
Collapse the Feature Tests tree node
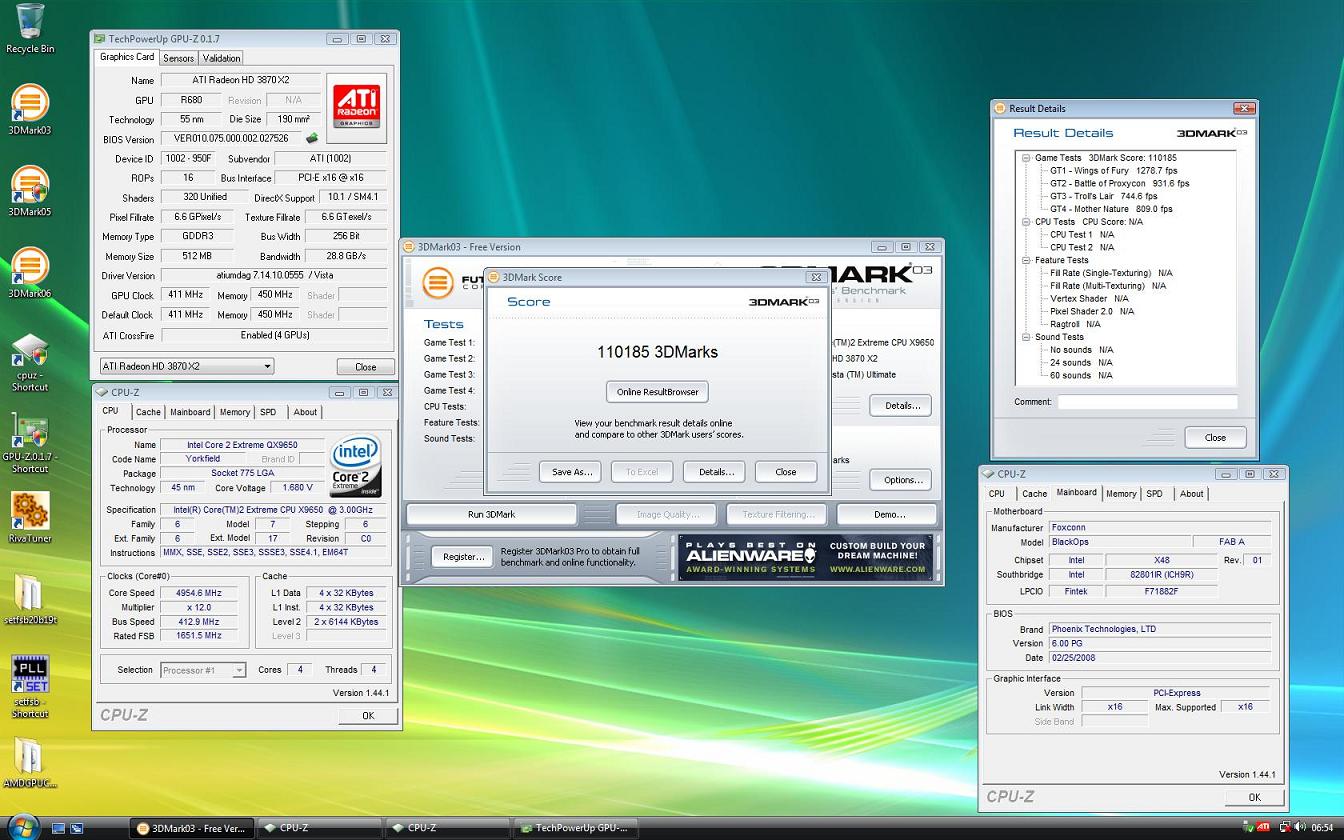[x=1026, y=260]
